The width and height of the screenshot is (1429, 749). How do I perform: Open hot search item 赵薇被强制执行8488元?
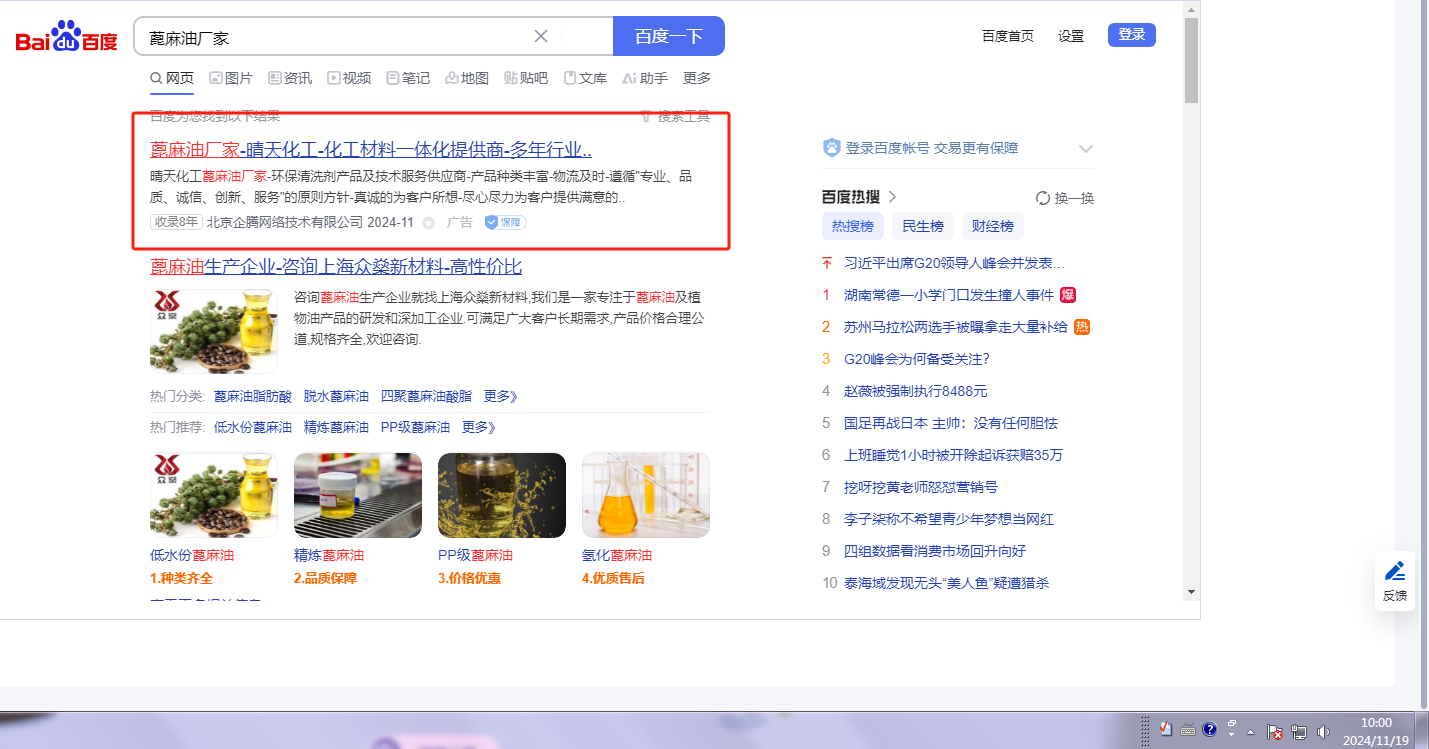(x=916, y=391)
